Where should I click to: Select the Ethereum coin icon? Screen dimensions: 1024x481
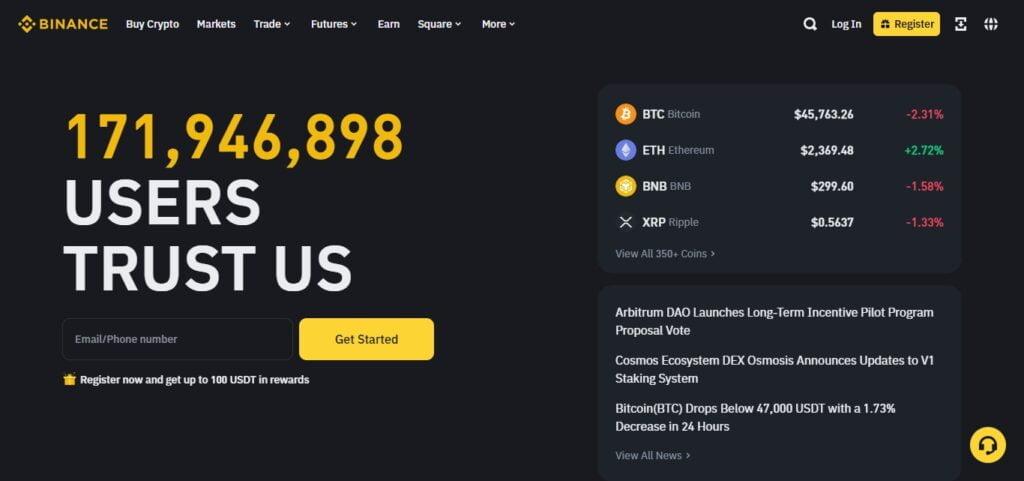(626, 150)
